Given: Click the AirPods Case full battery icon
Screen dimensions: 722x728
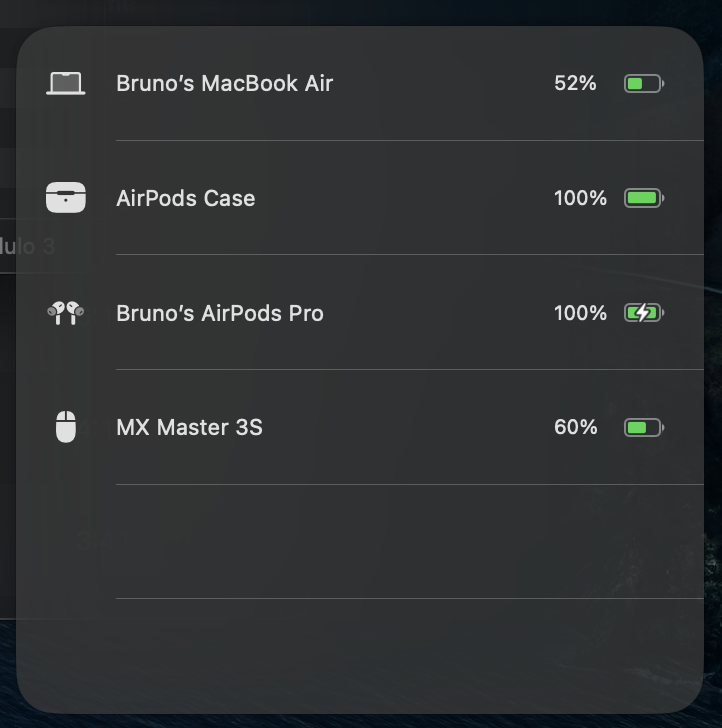Looking at the screenshot, I should (x=643, y=198).
